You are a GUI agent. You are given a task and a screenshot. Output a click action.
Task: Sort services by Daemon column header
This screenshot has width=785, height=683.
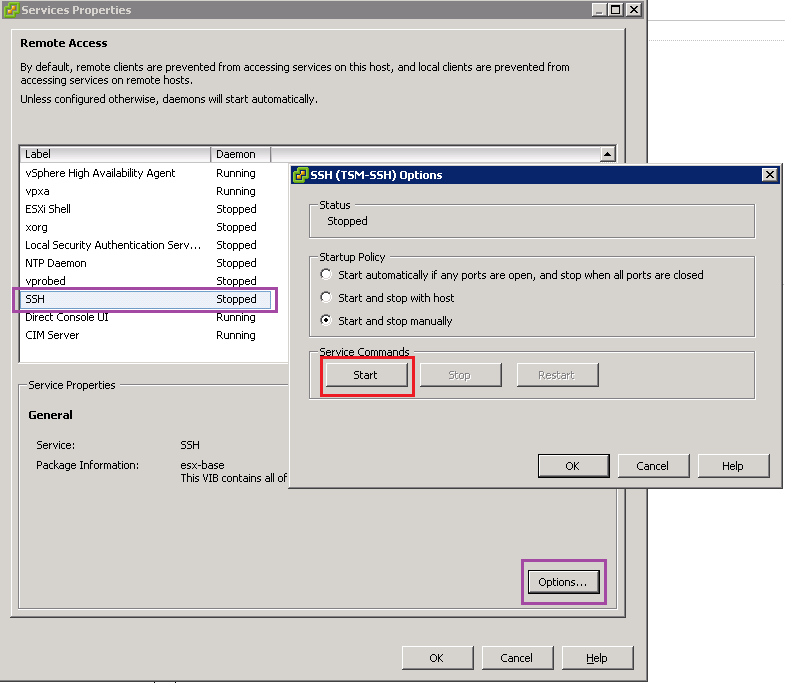click(x=241, y=154)
